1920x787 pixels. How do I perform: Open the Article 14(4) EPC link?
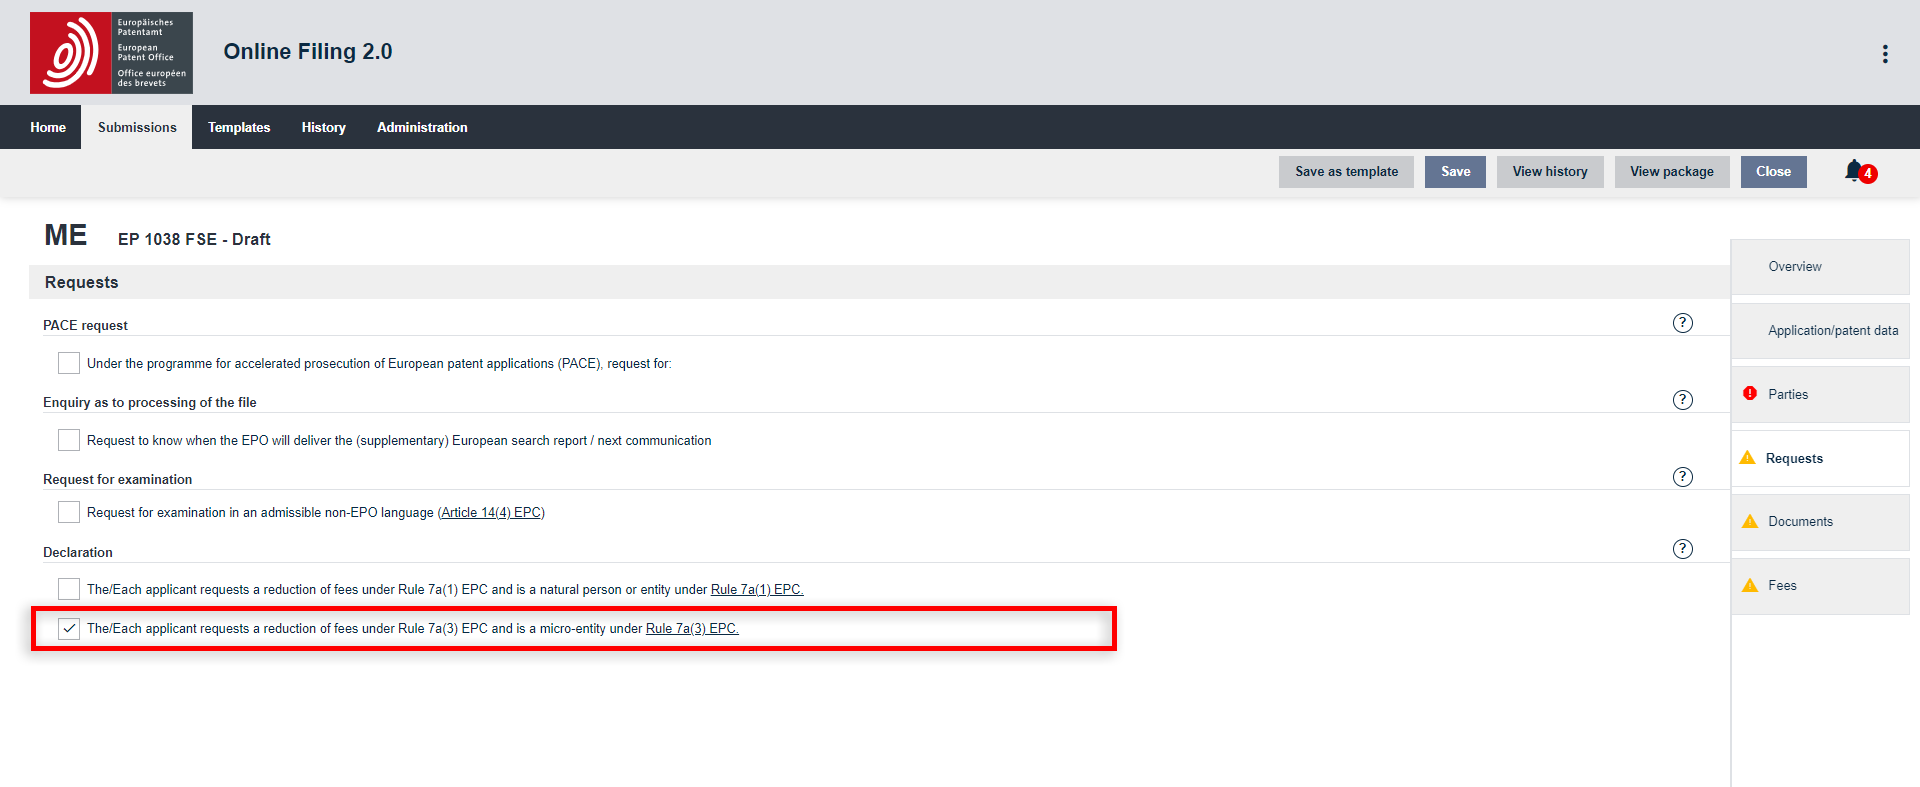coord(491,513)
